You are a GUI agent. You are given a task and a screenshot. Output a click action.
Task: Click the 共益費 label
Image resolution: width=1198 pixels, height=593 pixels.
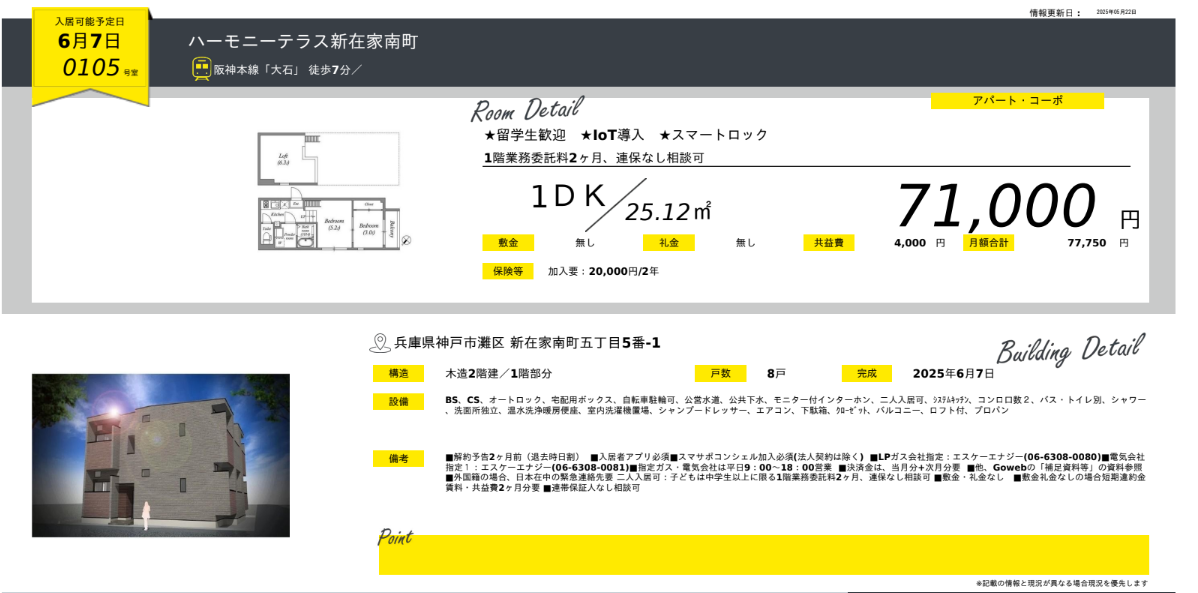click(x=828, y=243)
